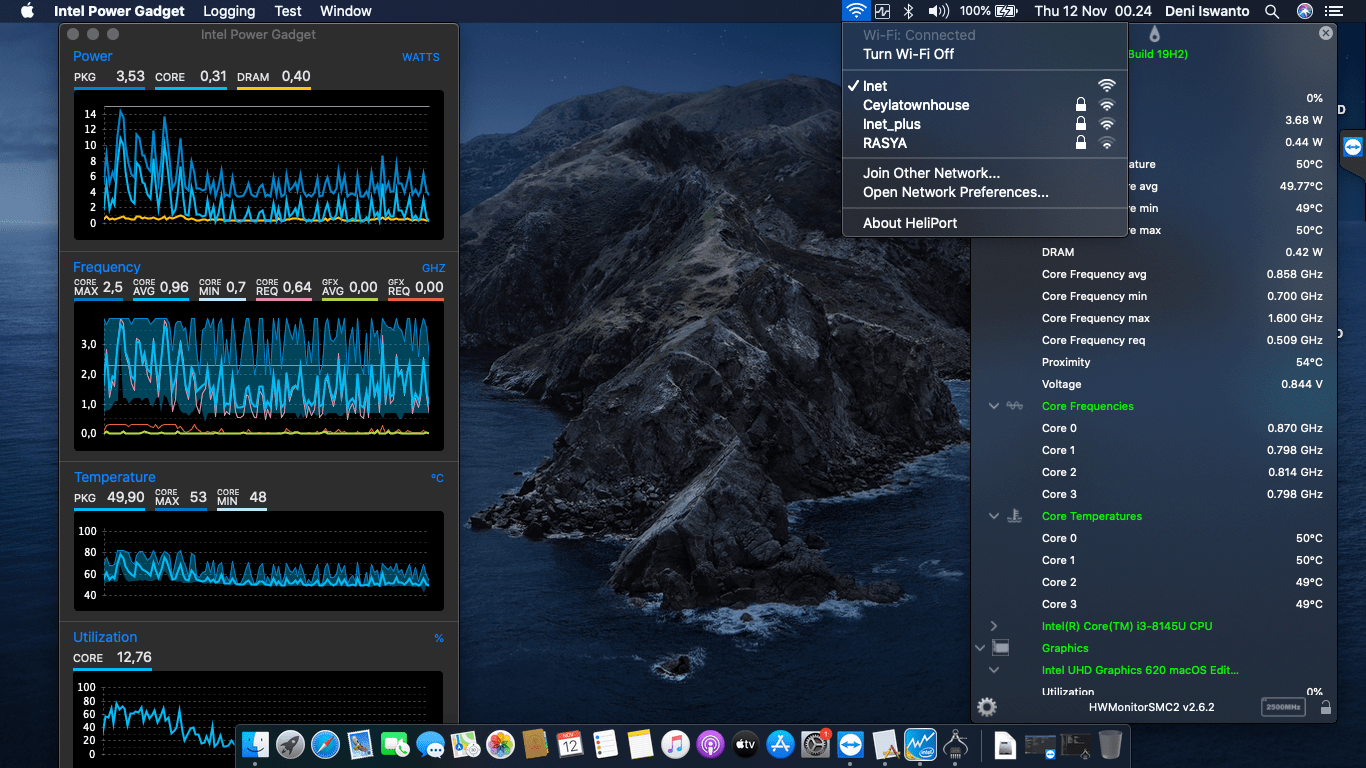Open App Store in the Dock
The width and height of the screenshot is (1366, 768).
click(x=780, y=744)
